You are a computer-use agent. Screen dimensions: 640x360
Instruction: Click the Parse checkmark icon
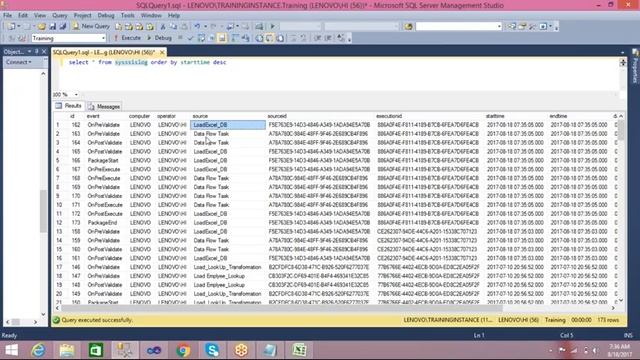(x=190, y=38)
